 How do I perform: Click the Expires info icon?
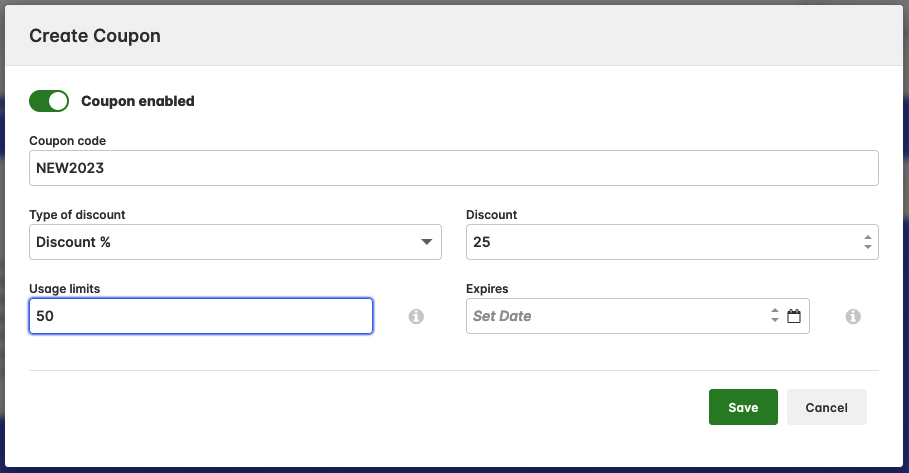pos(853,316)
